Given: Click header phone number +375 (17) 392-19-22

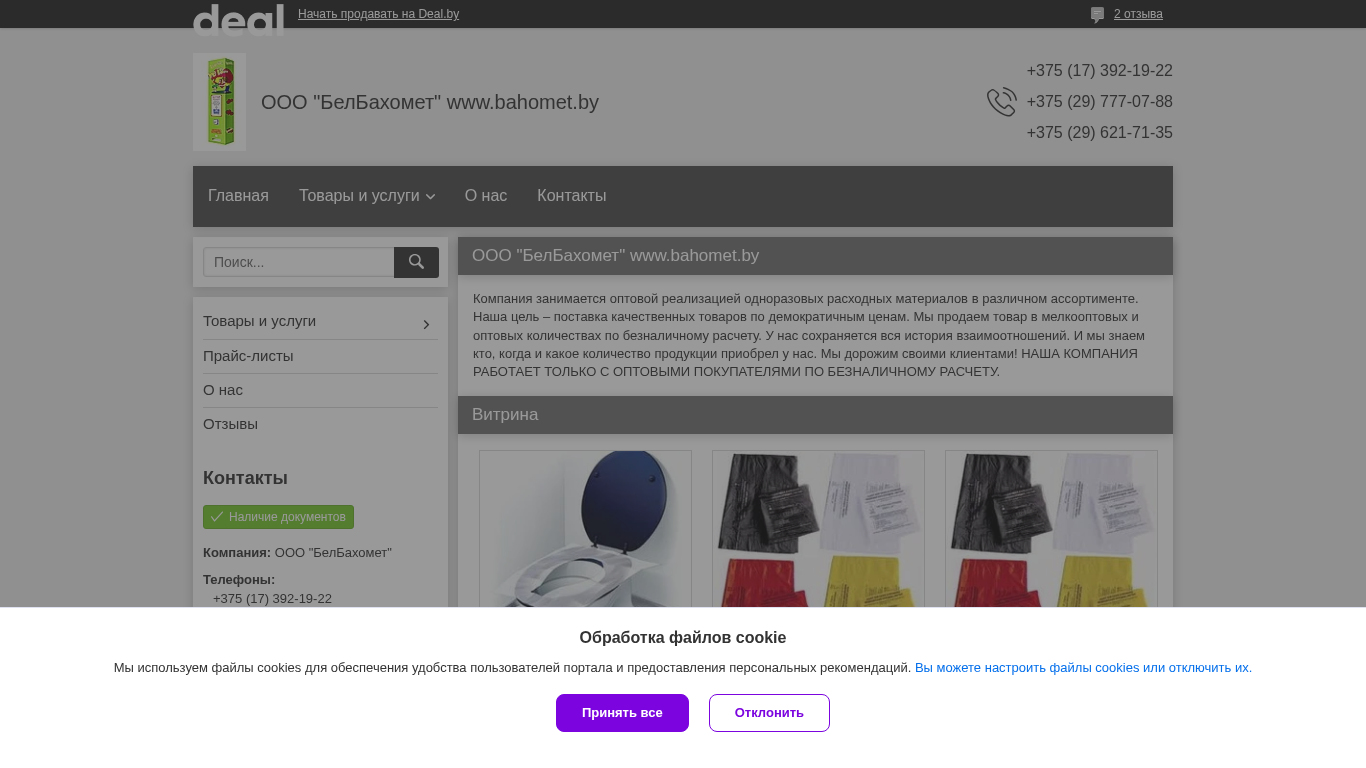Looking at the screenshot, I should coord(1099,71).
